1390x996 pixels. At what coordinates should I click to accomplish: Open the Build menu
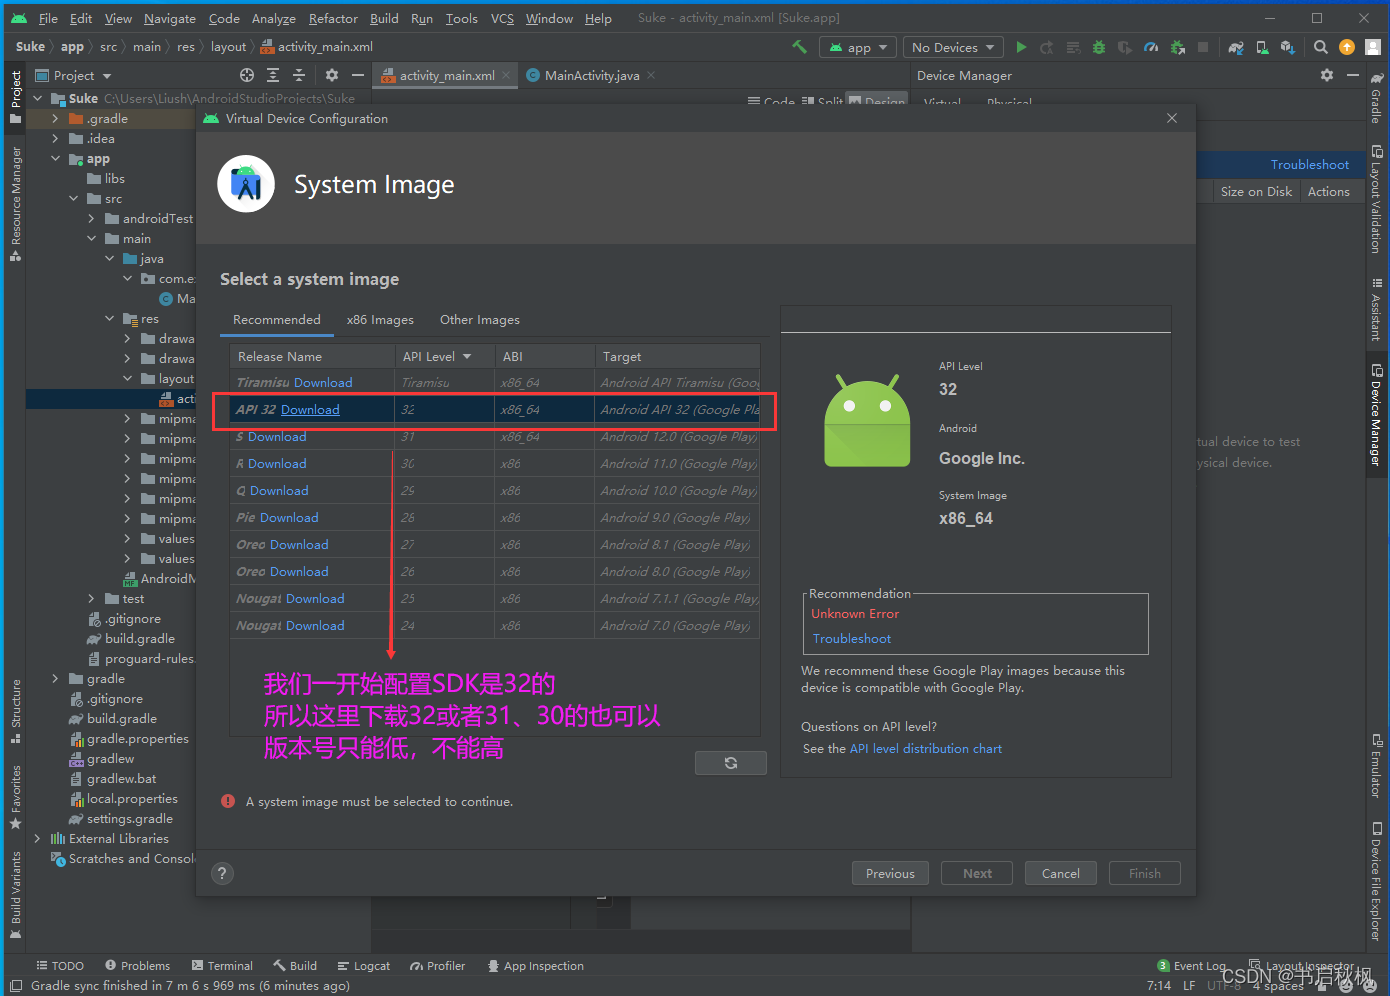click(x=384, y=18)
